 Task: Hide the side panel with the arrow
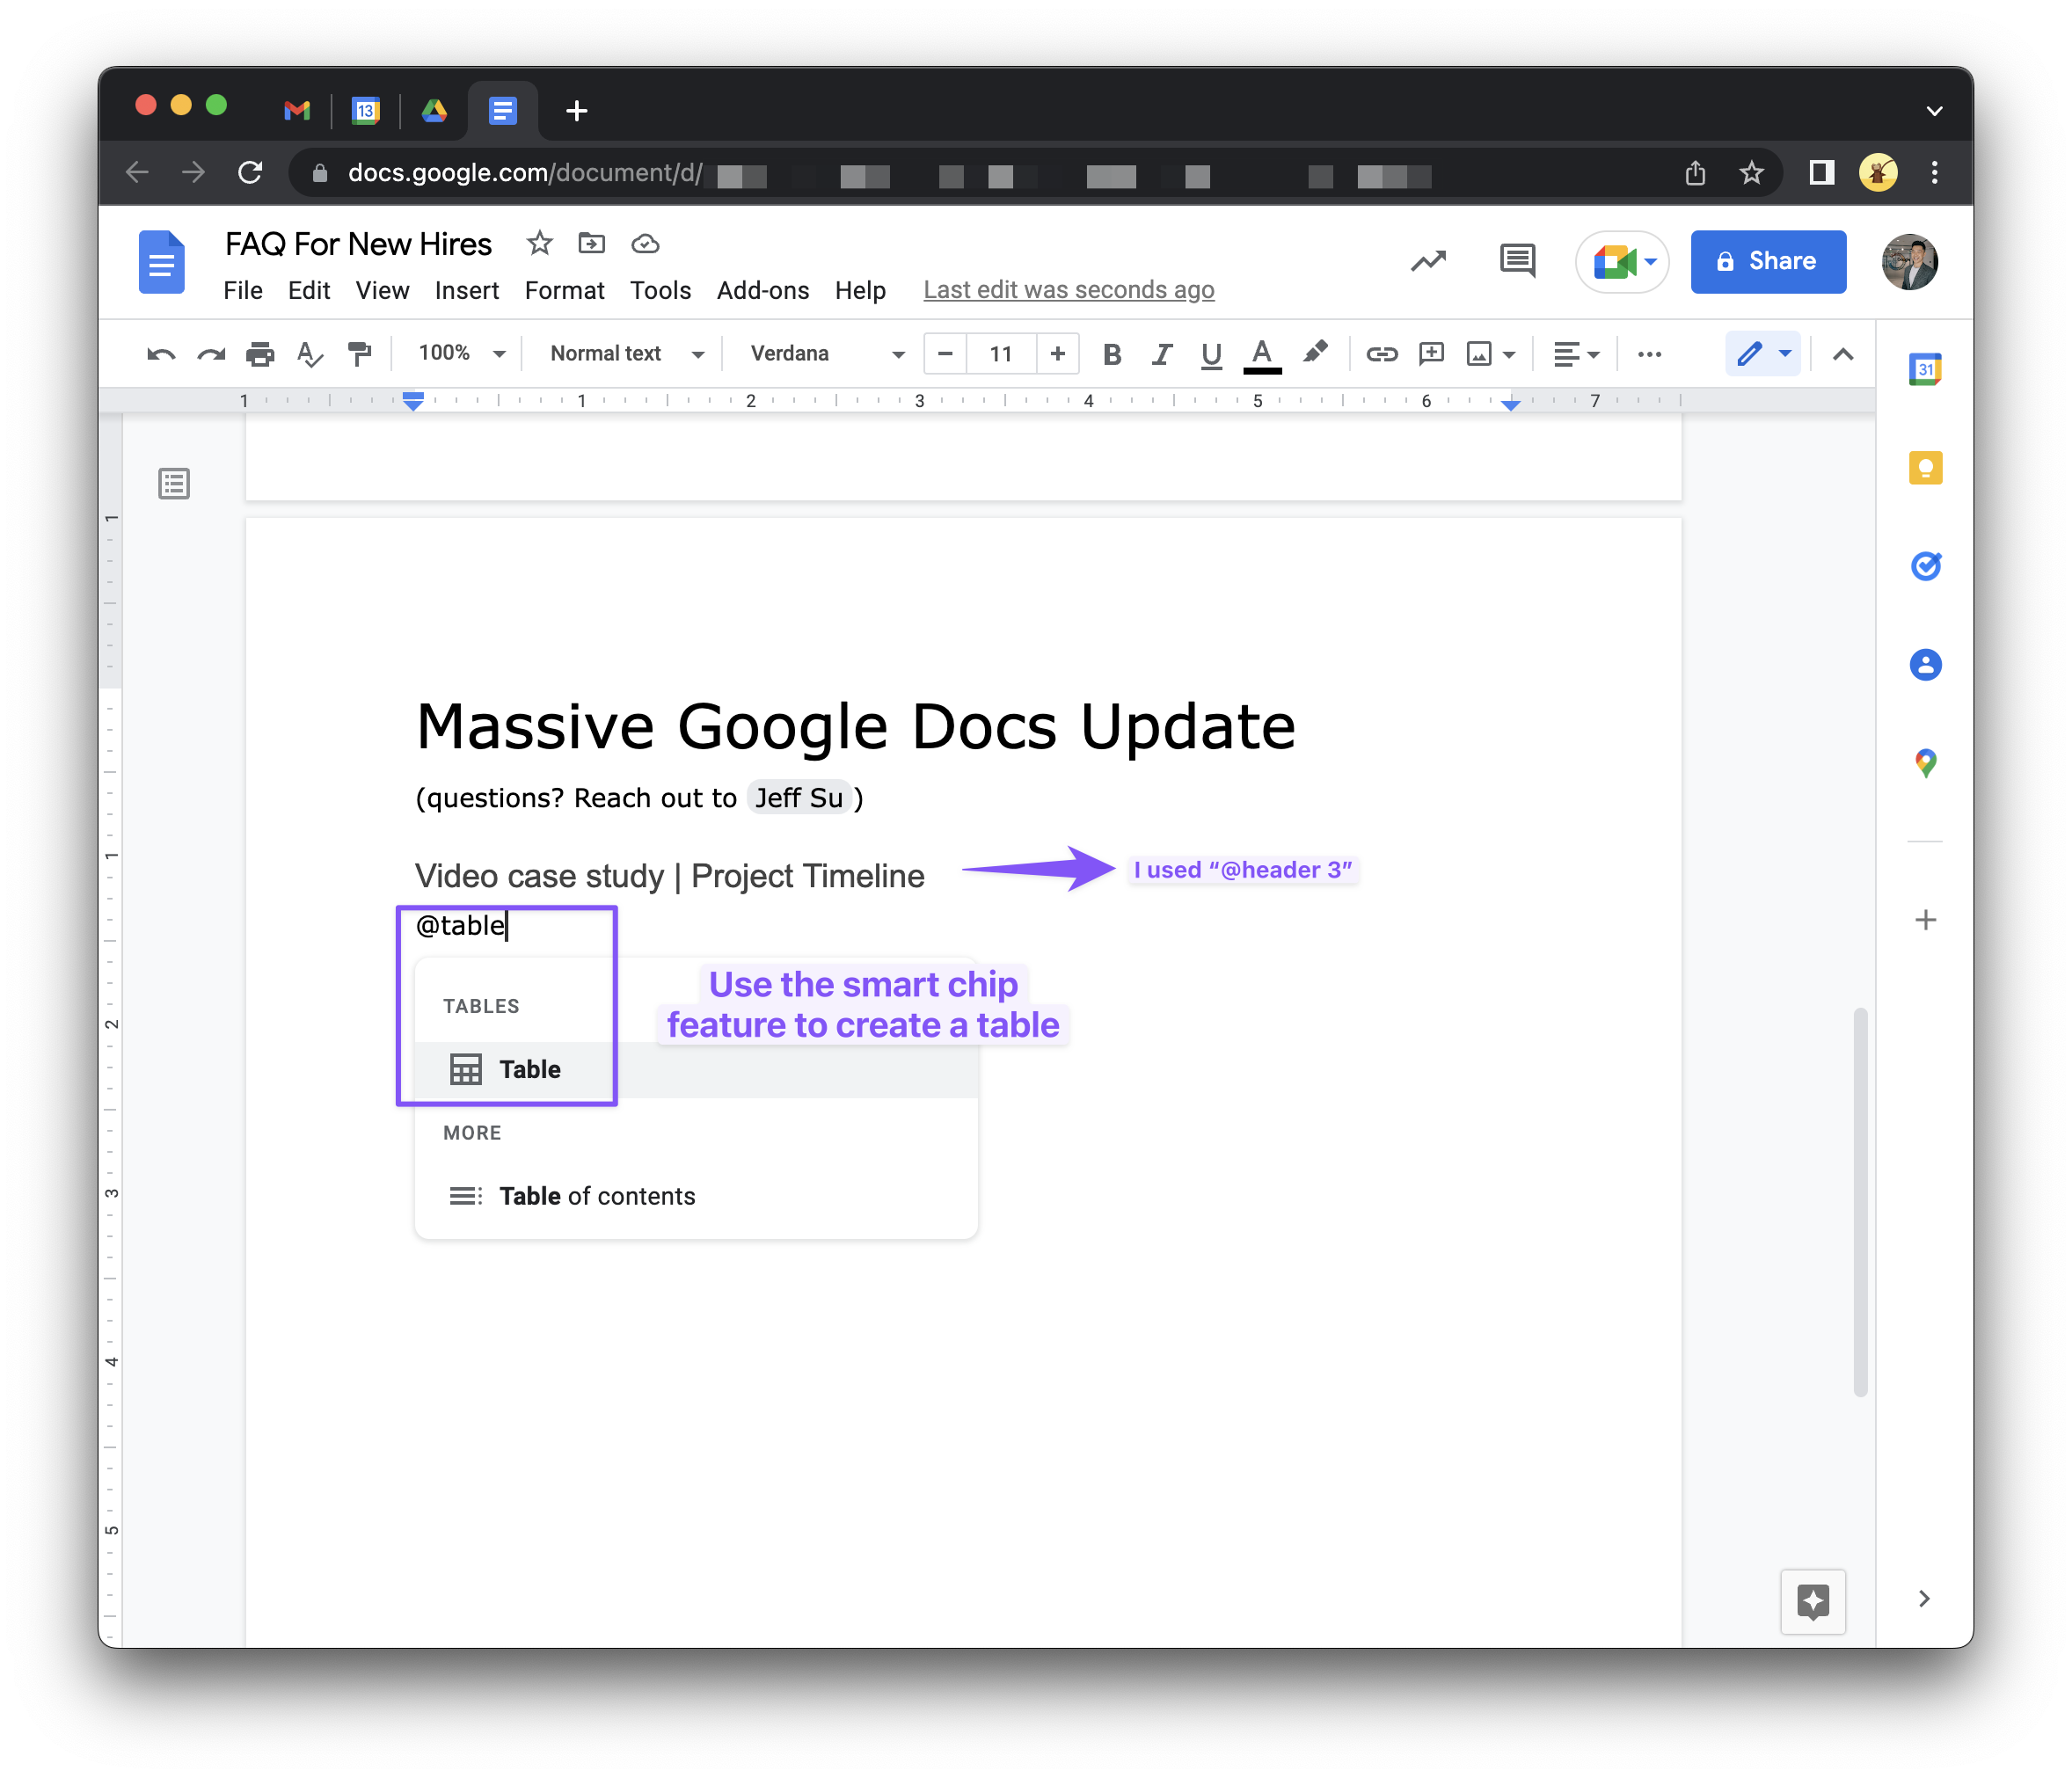click(1924, 1599)
